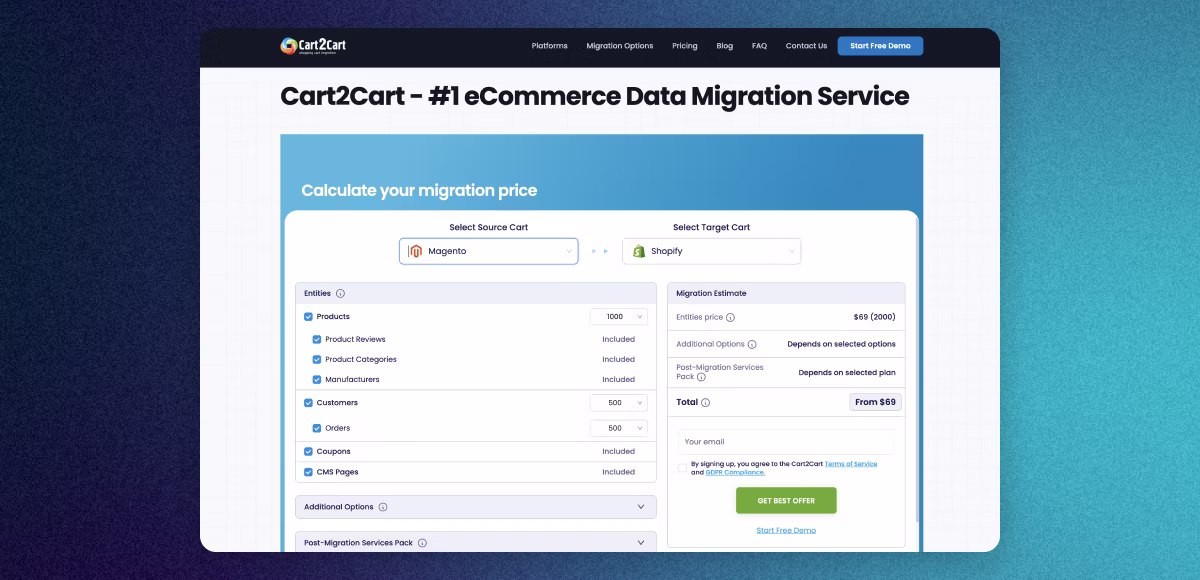Click Depends on selected plan text
The height and width of the screenshot is (580, 1200).
click(847, 373)
